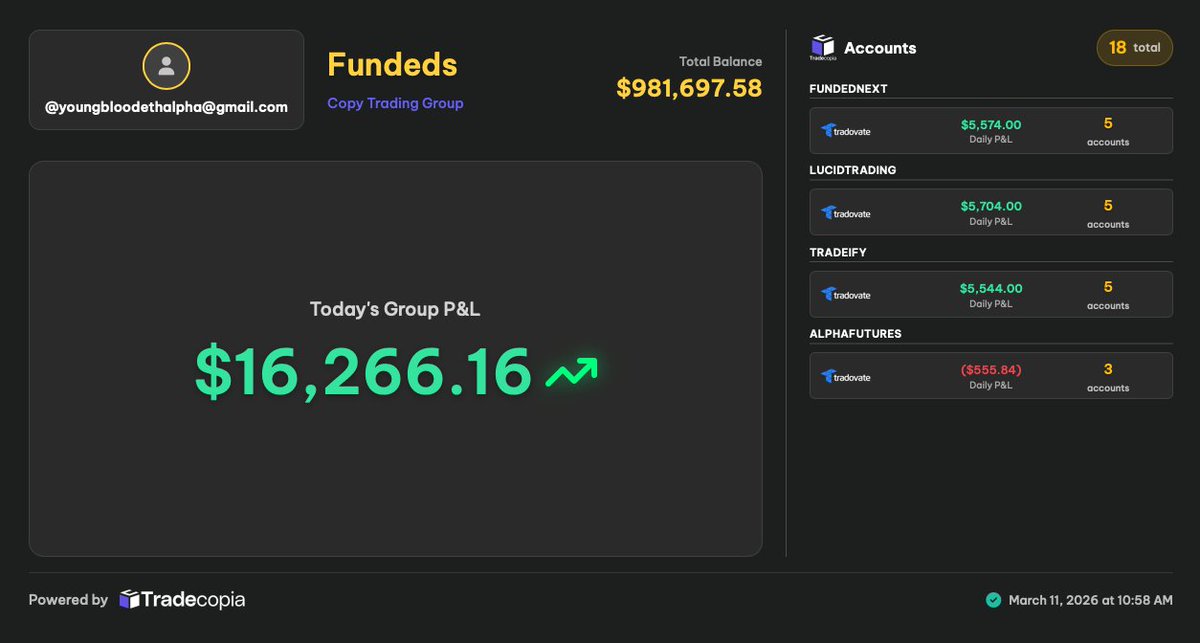Click the Fundeds group title
This screenshot has height=643, width=1200.
point(392,64)
